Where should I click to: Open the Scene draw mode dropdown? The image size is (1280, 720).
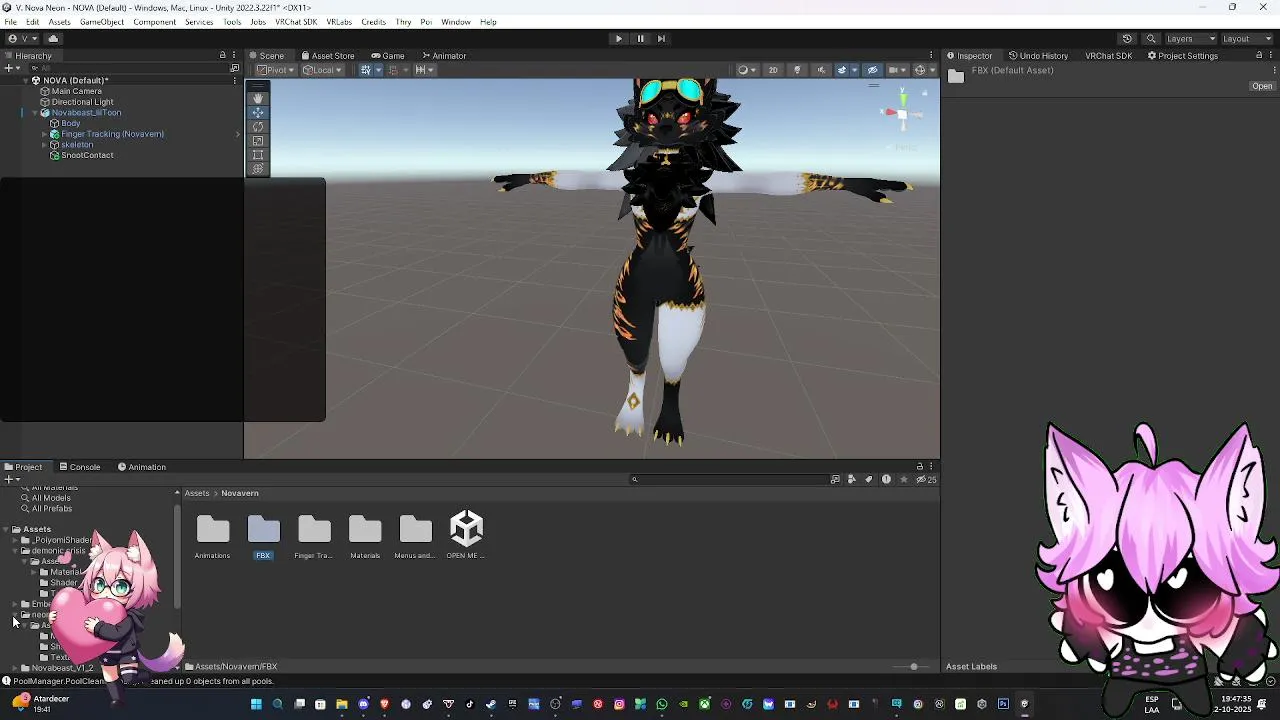pyautogui.click(x=746, y=70)
